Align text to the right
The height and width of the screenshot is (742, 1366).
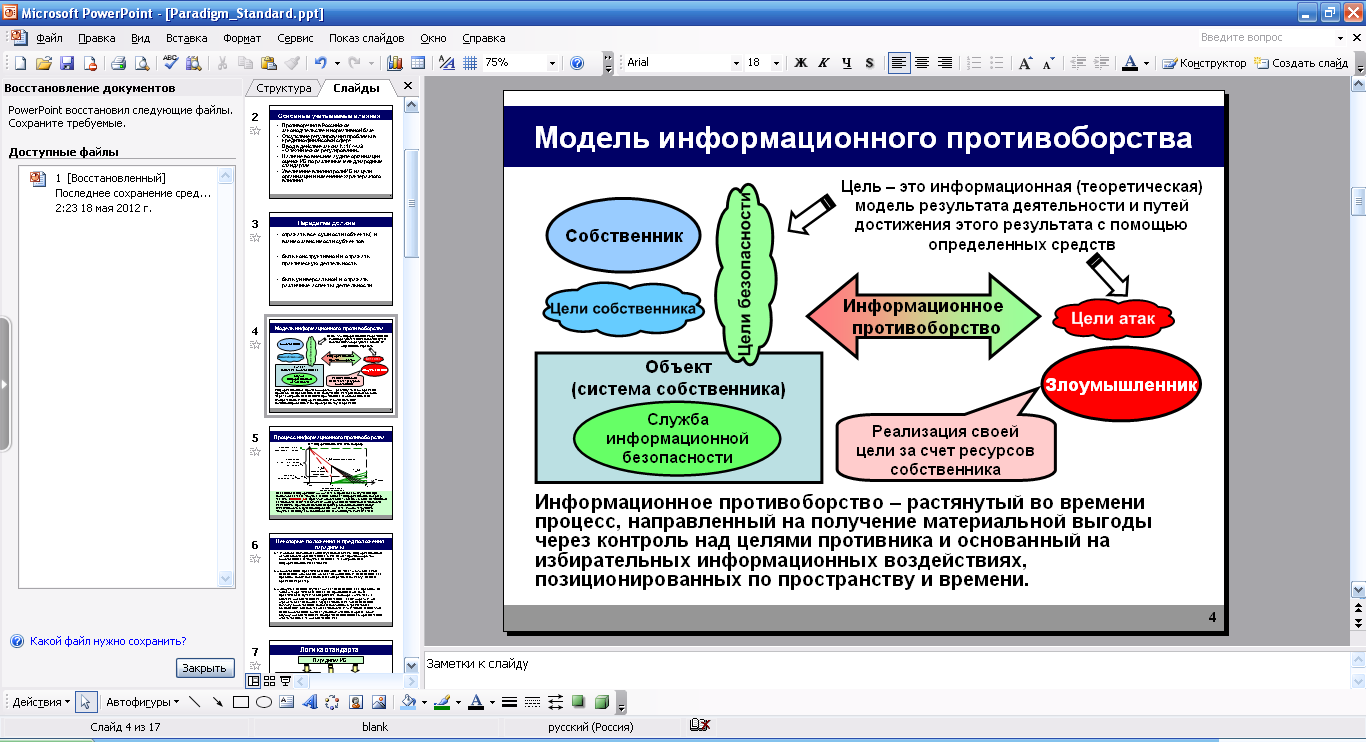click(945, 63)
